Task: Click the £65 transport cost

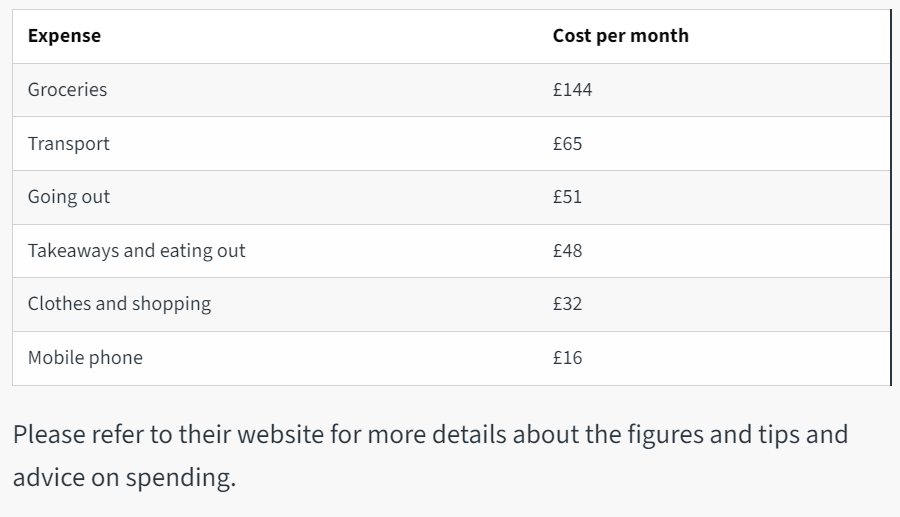Action: click(x=567, y=144)
